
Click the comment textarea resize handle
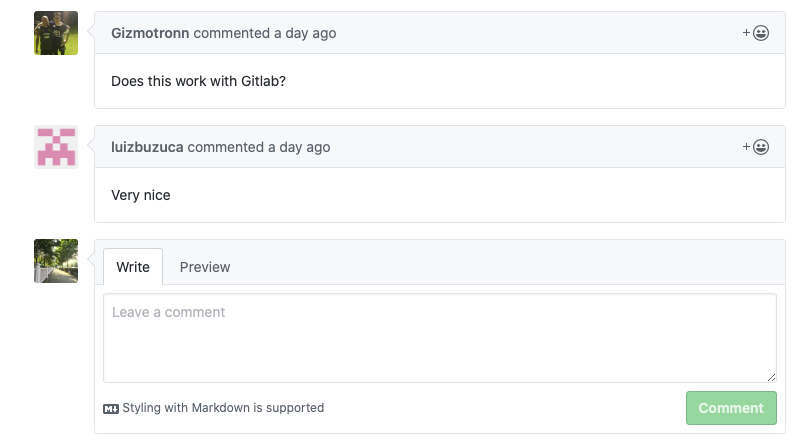click(771, 377)
